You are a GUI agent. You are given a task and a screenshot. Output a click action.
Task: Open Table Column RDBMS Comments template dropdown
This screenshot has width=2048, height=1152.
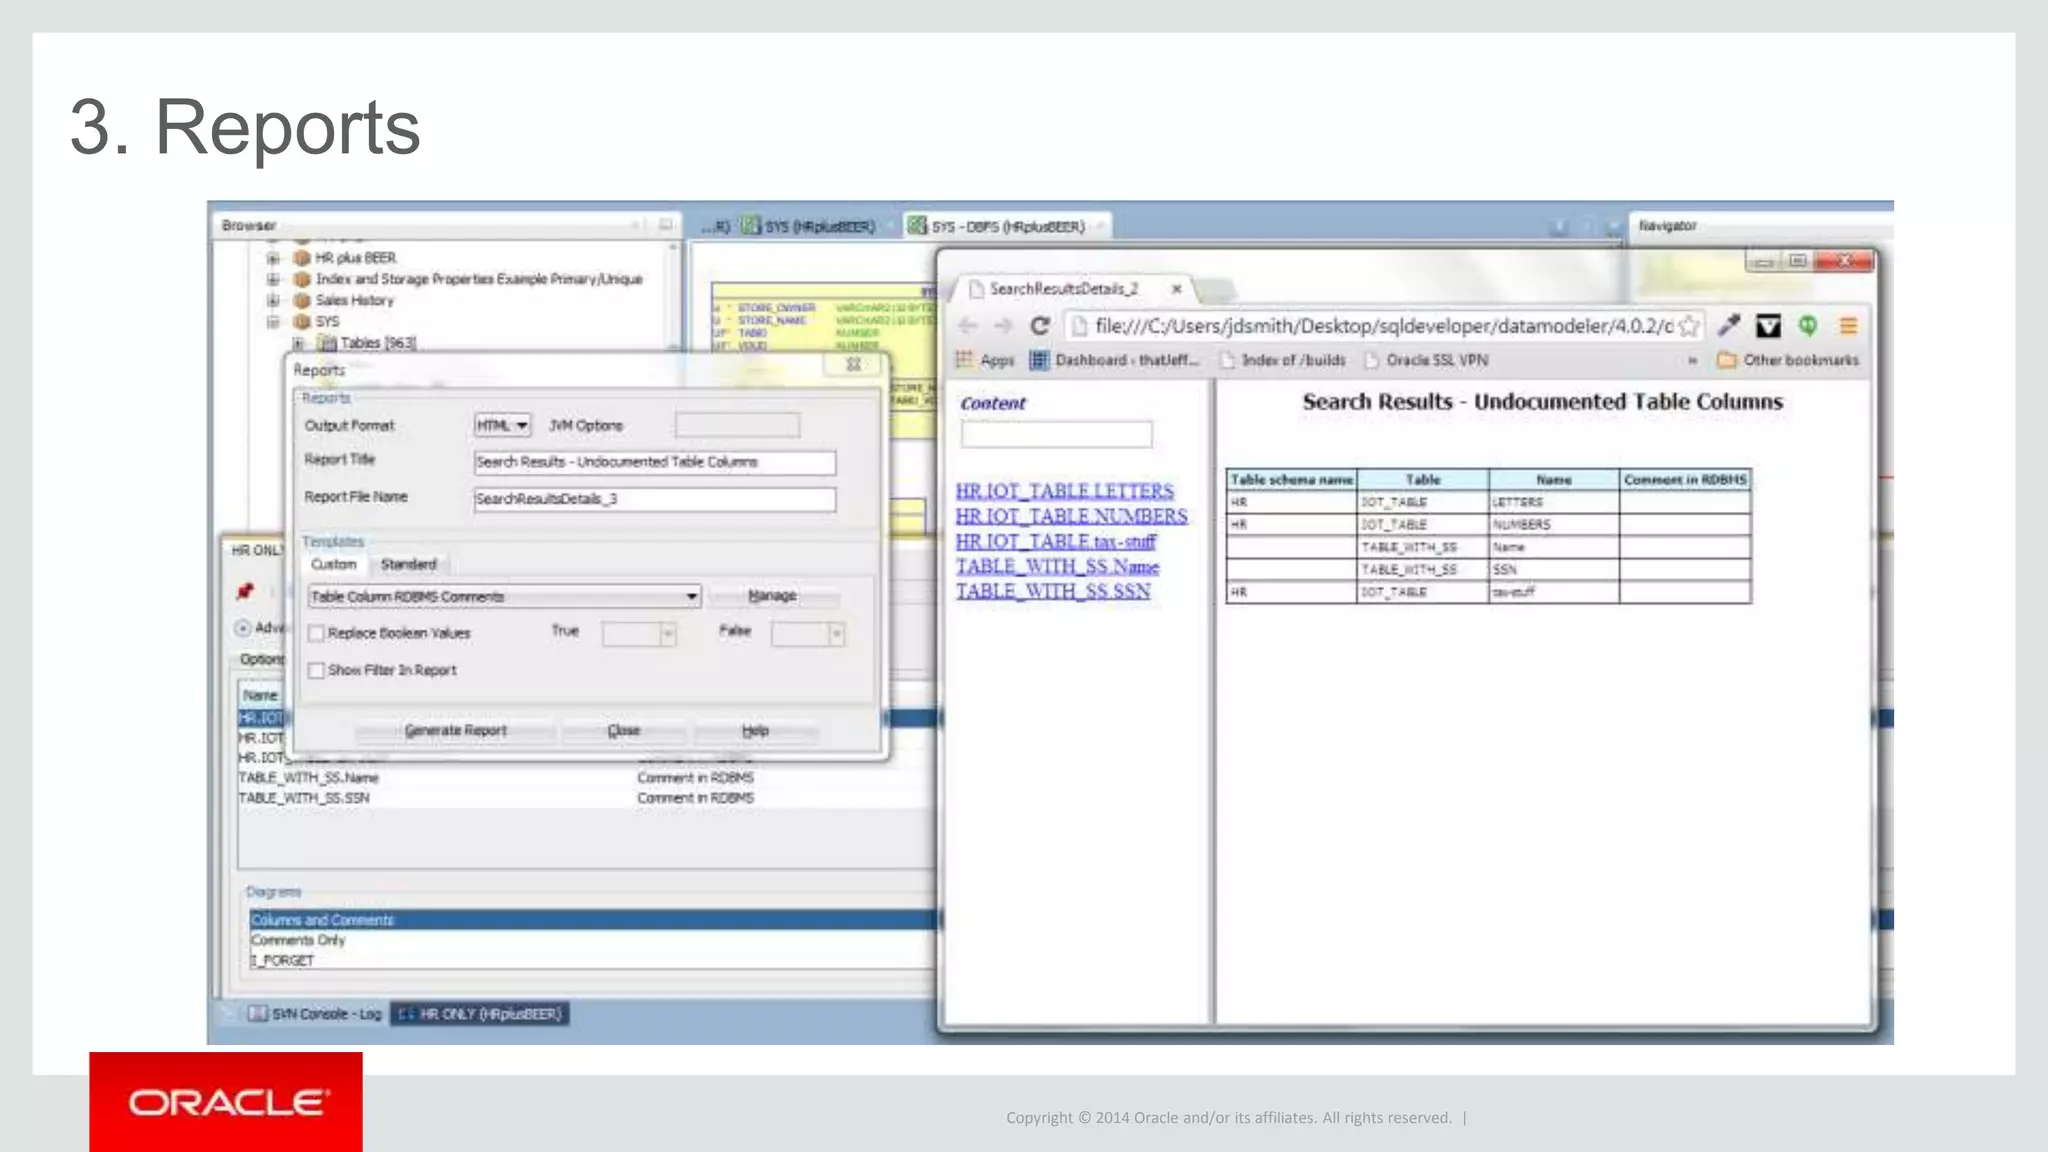coord(504,597)
